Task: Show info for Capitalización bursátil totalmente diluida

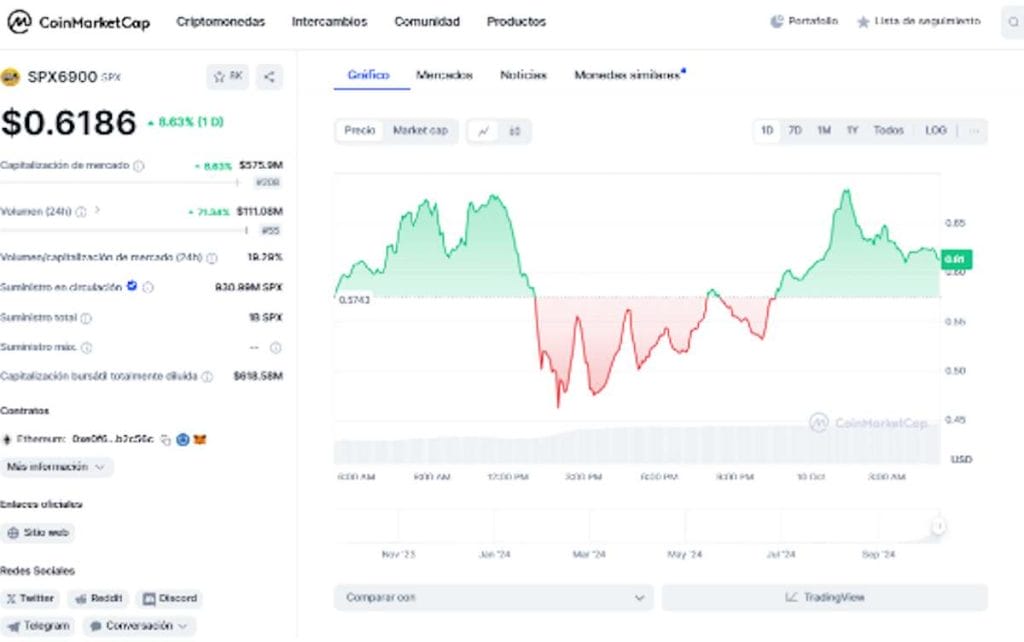Action: [x=207, y=376]
